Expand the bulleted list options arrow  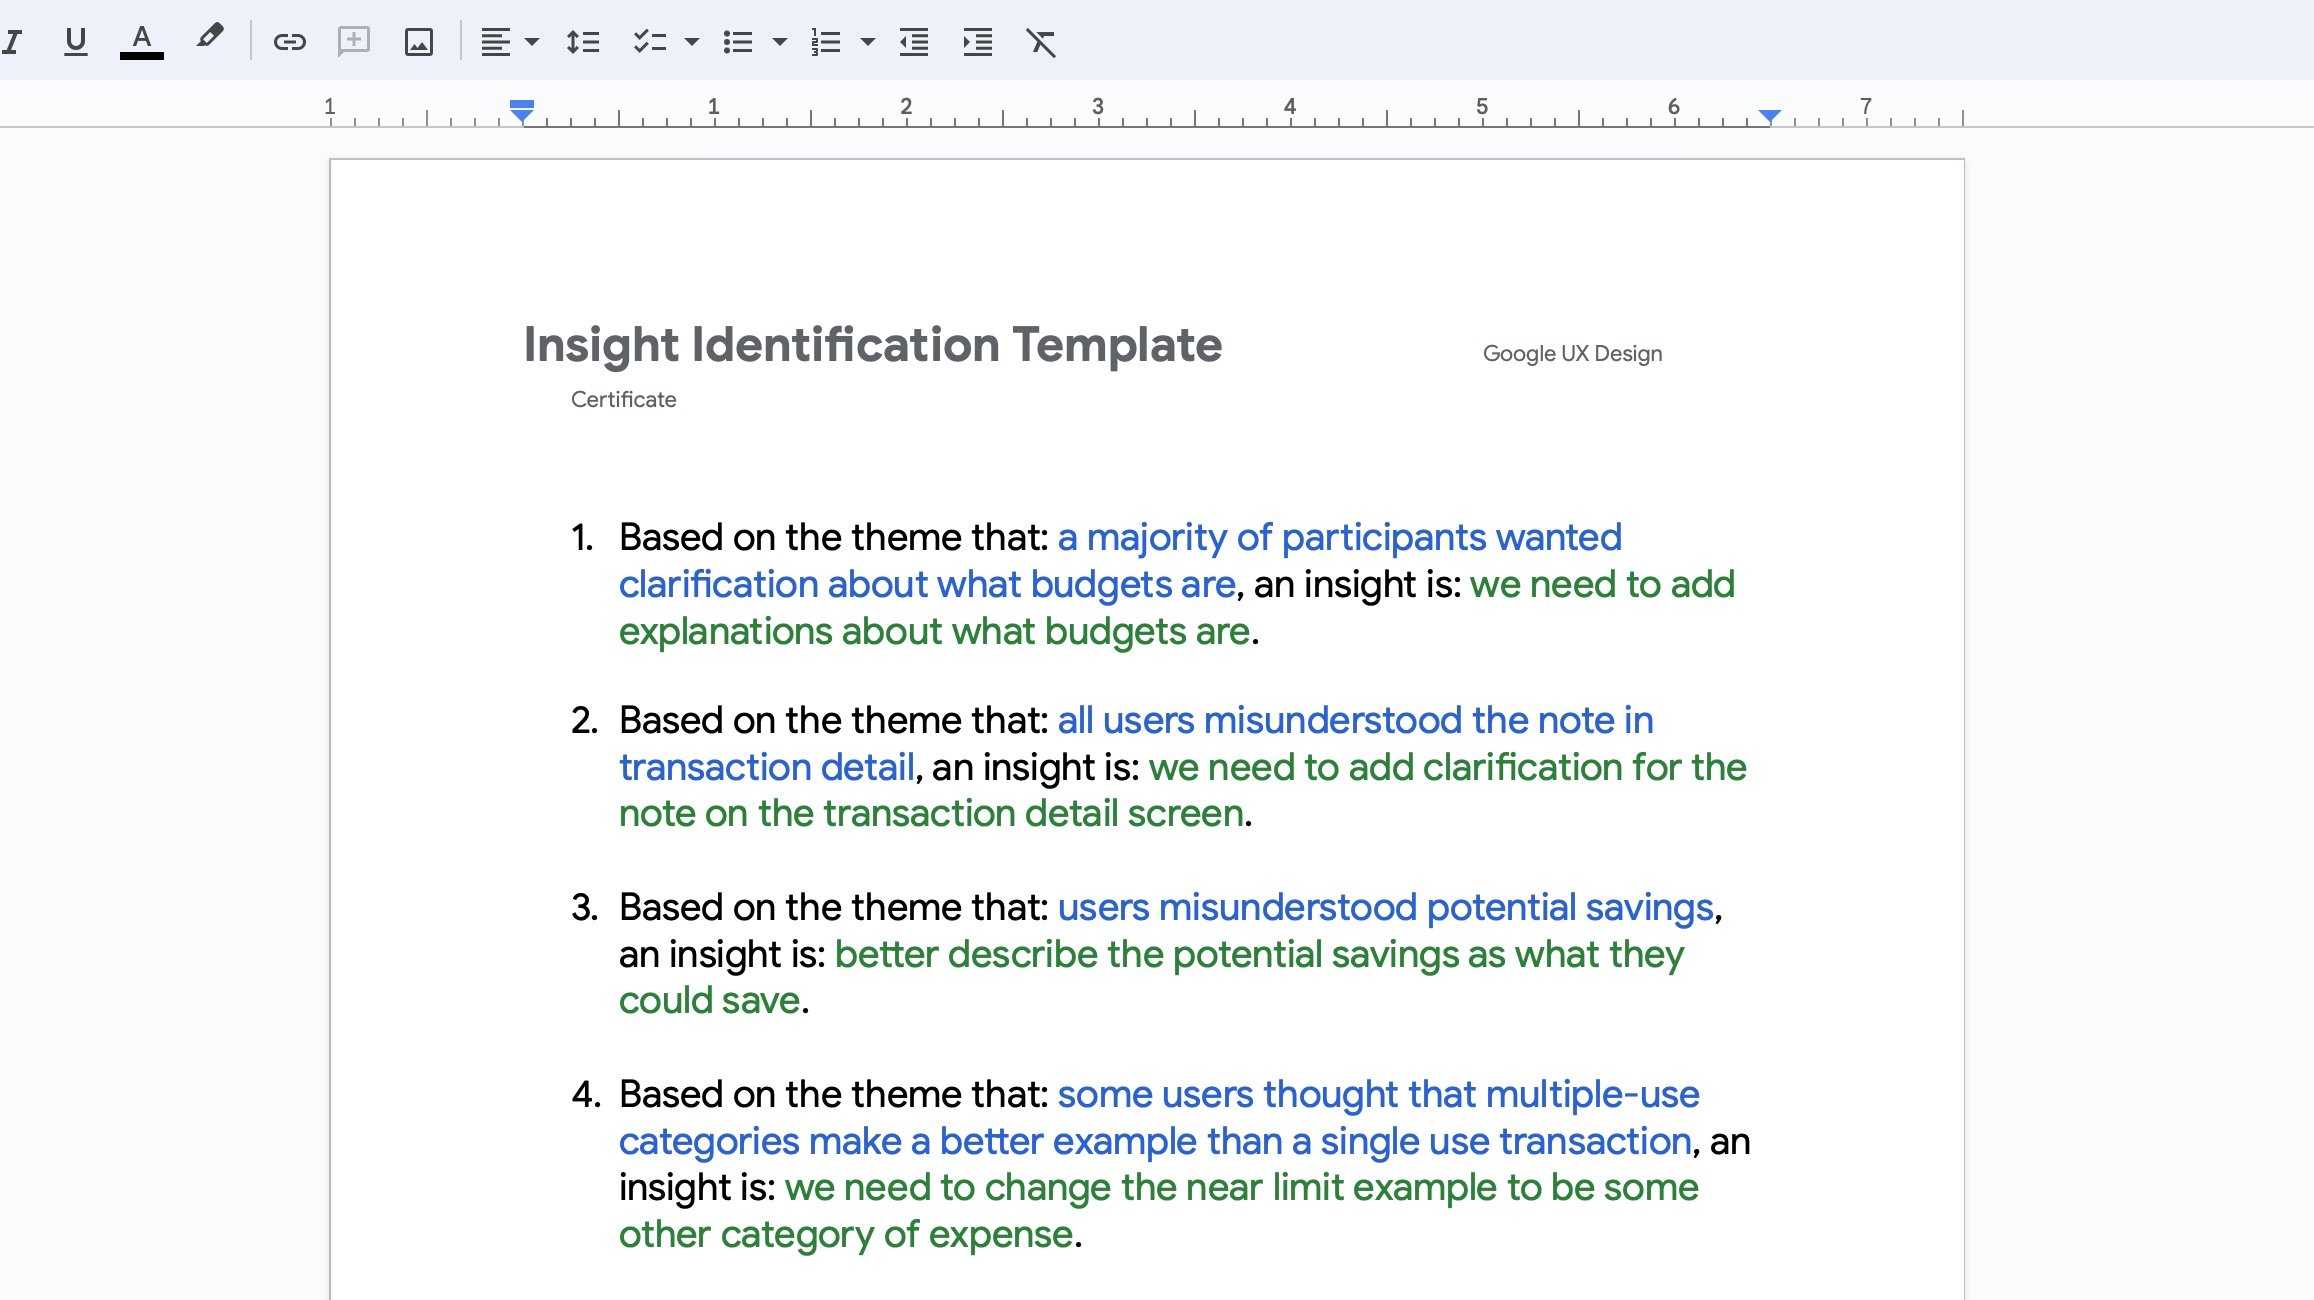coord(780,42)
